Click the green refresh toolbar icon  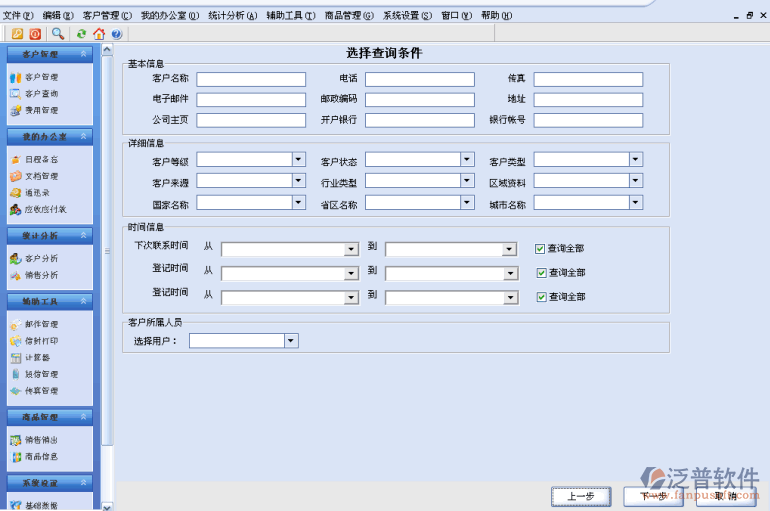81,33
